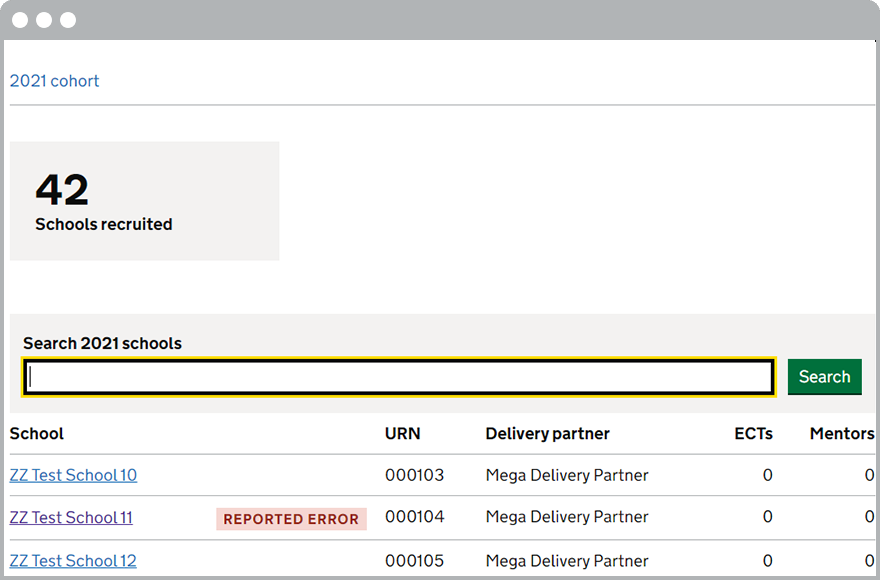
Task: Select URN 000103 in the table
Action: click(414, 475)
